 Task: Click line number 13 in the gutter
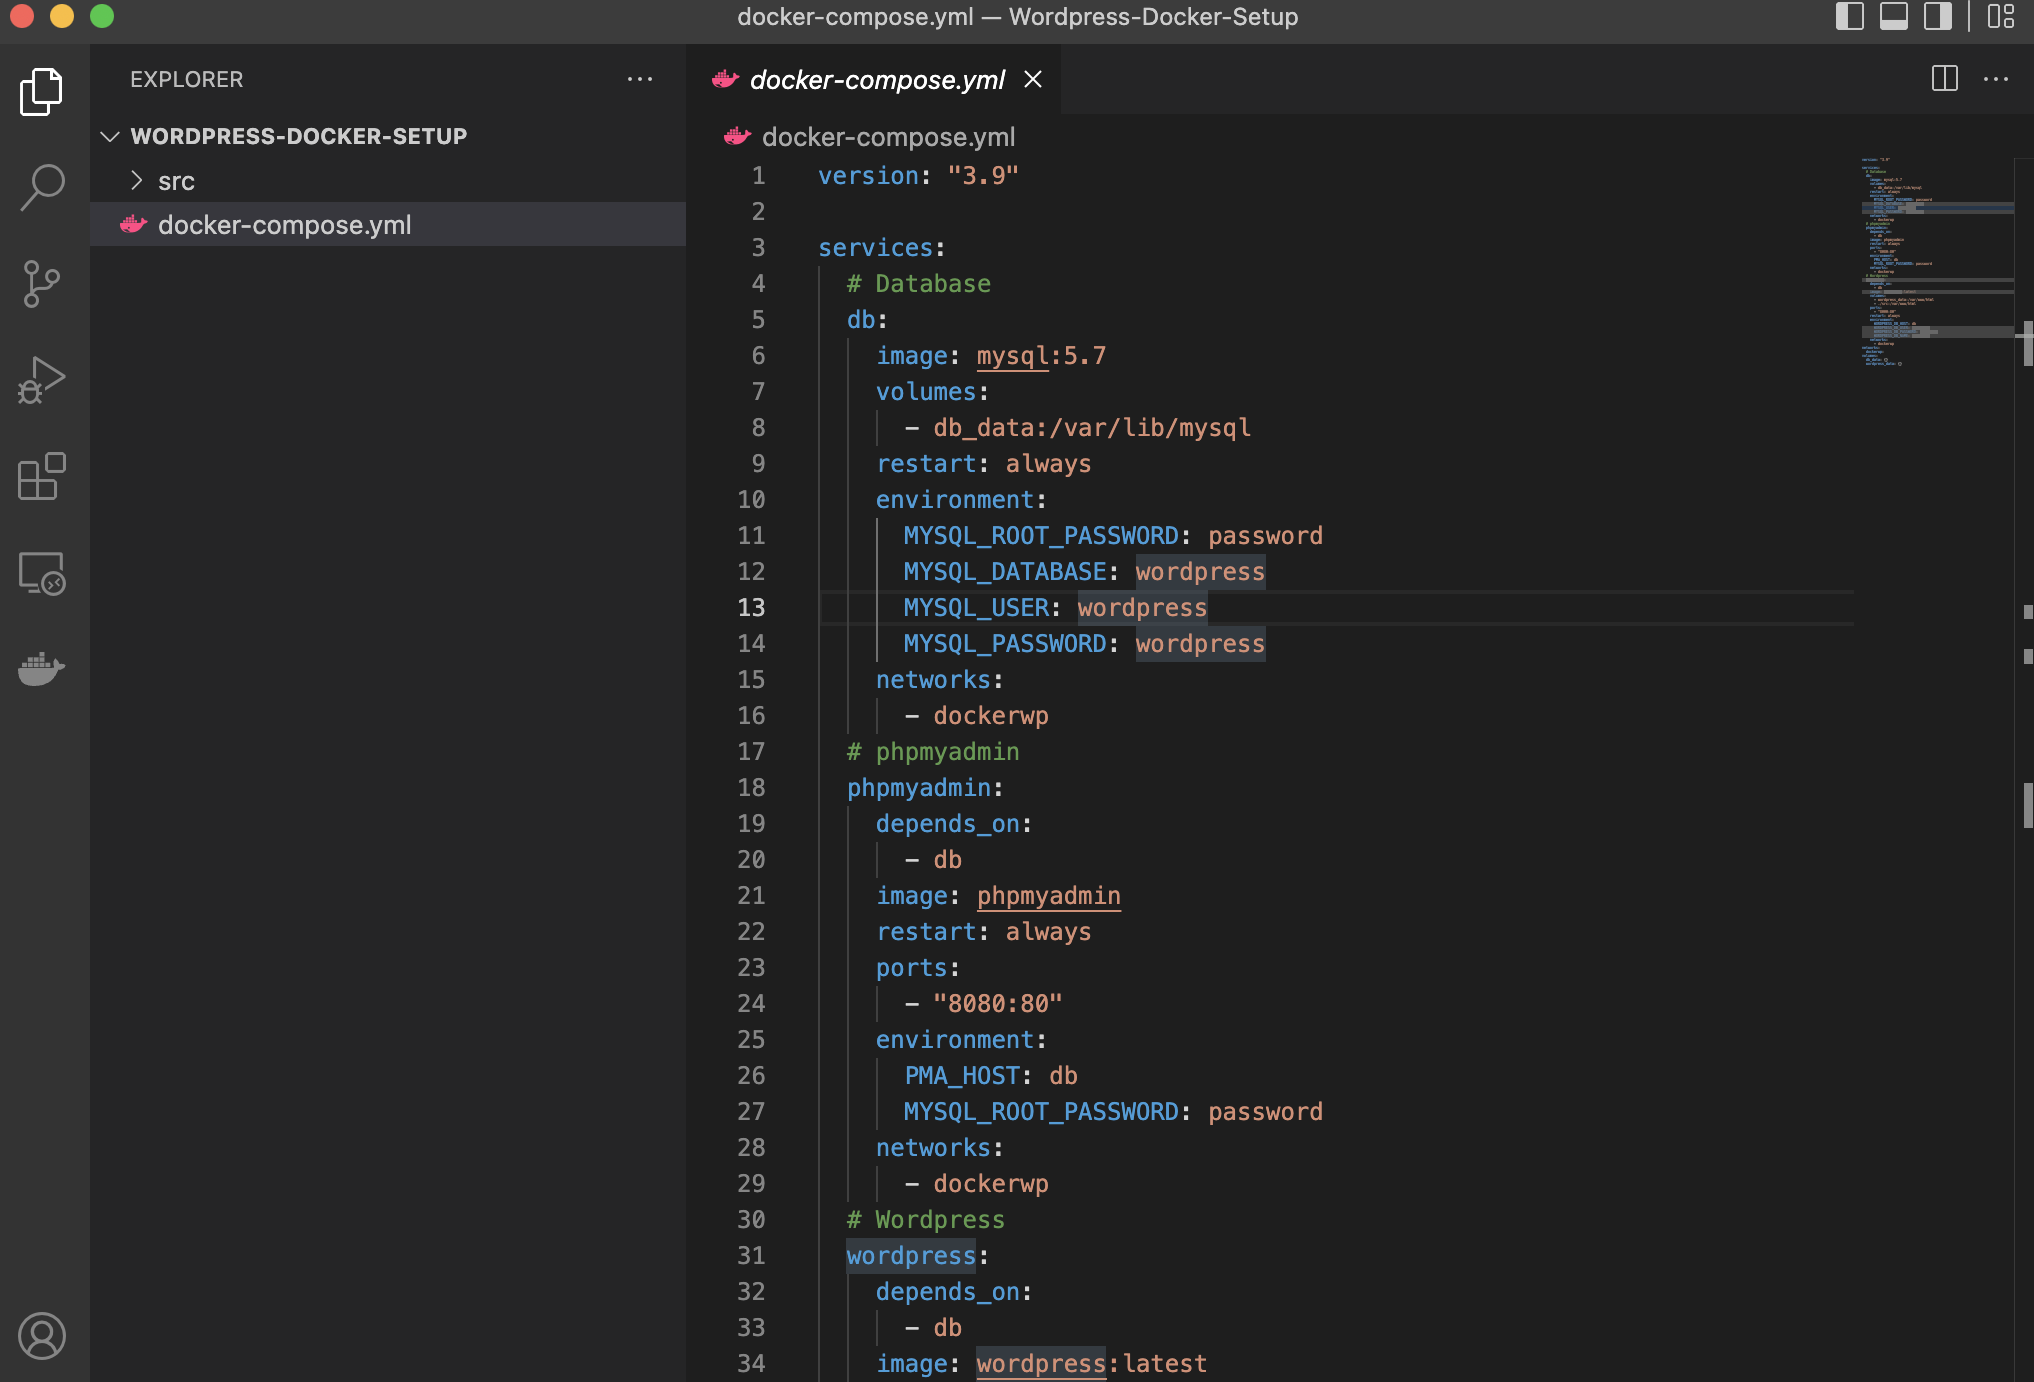tap(751, 608)
